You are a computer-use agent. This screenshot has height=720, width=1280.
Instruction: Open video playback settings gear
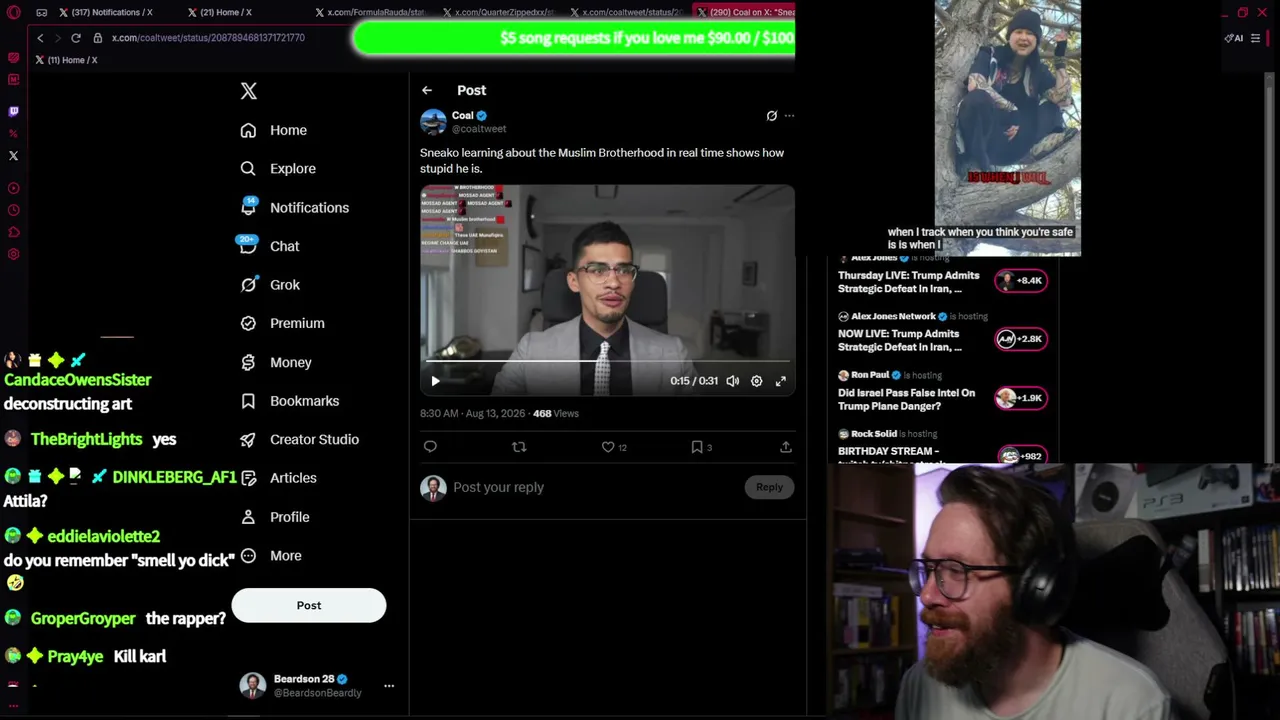click(757, 381)
